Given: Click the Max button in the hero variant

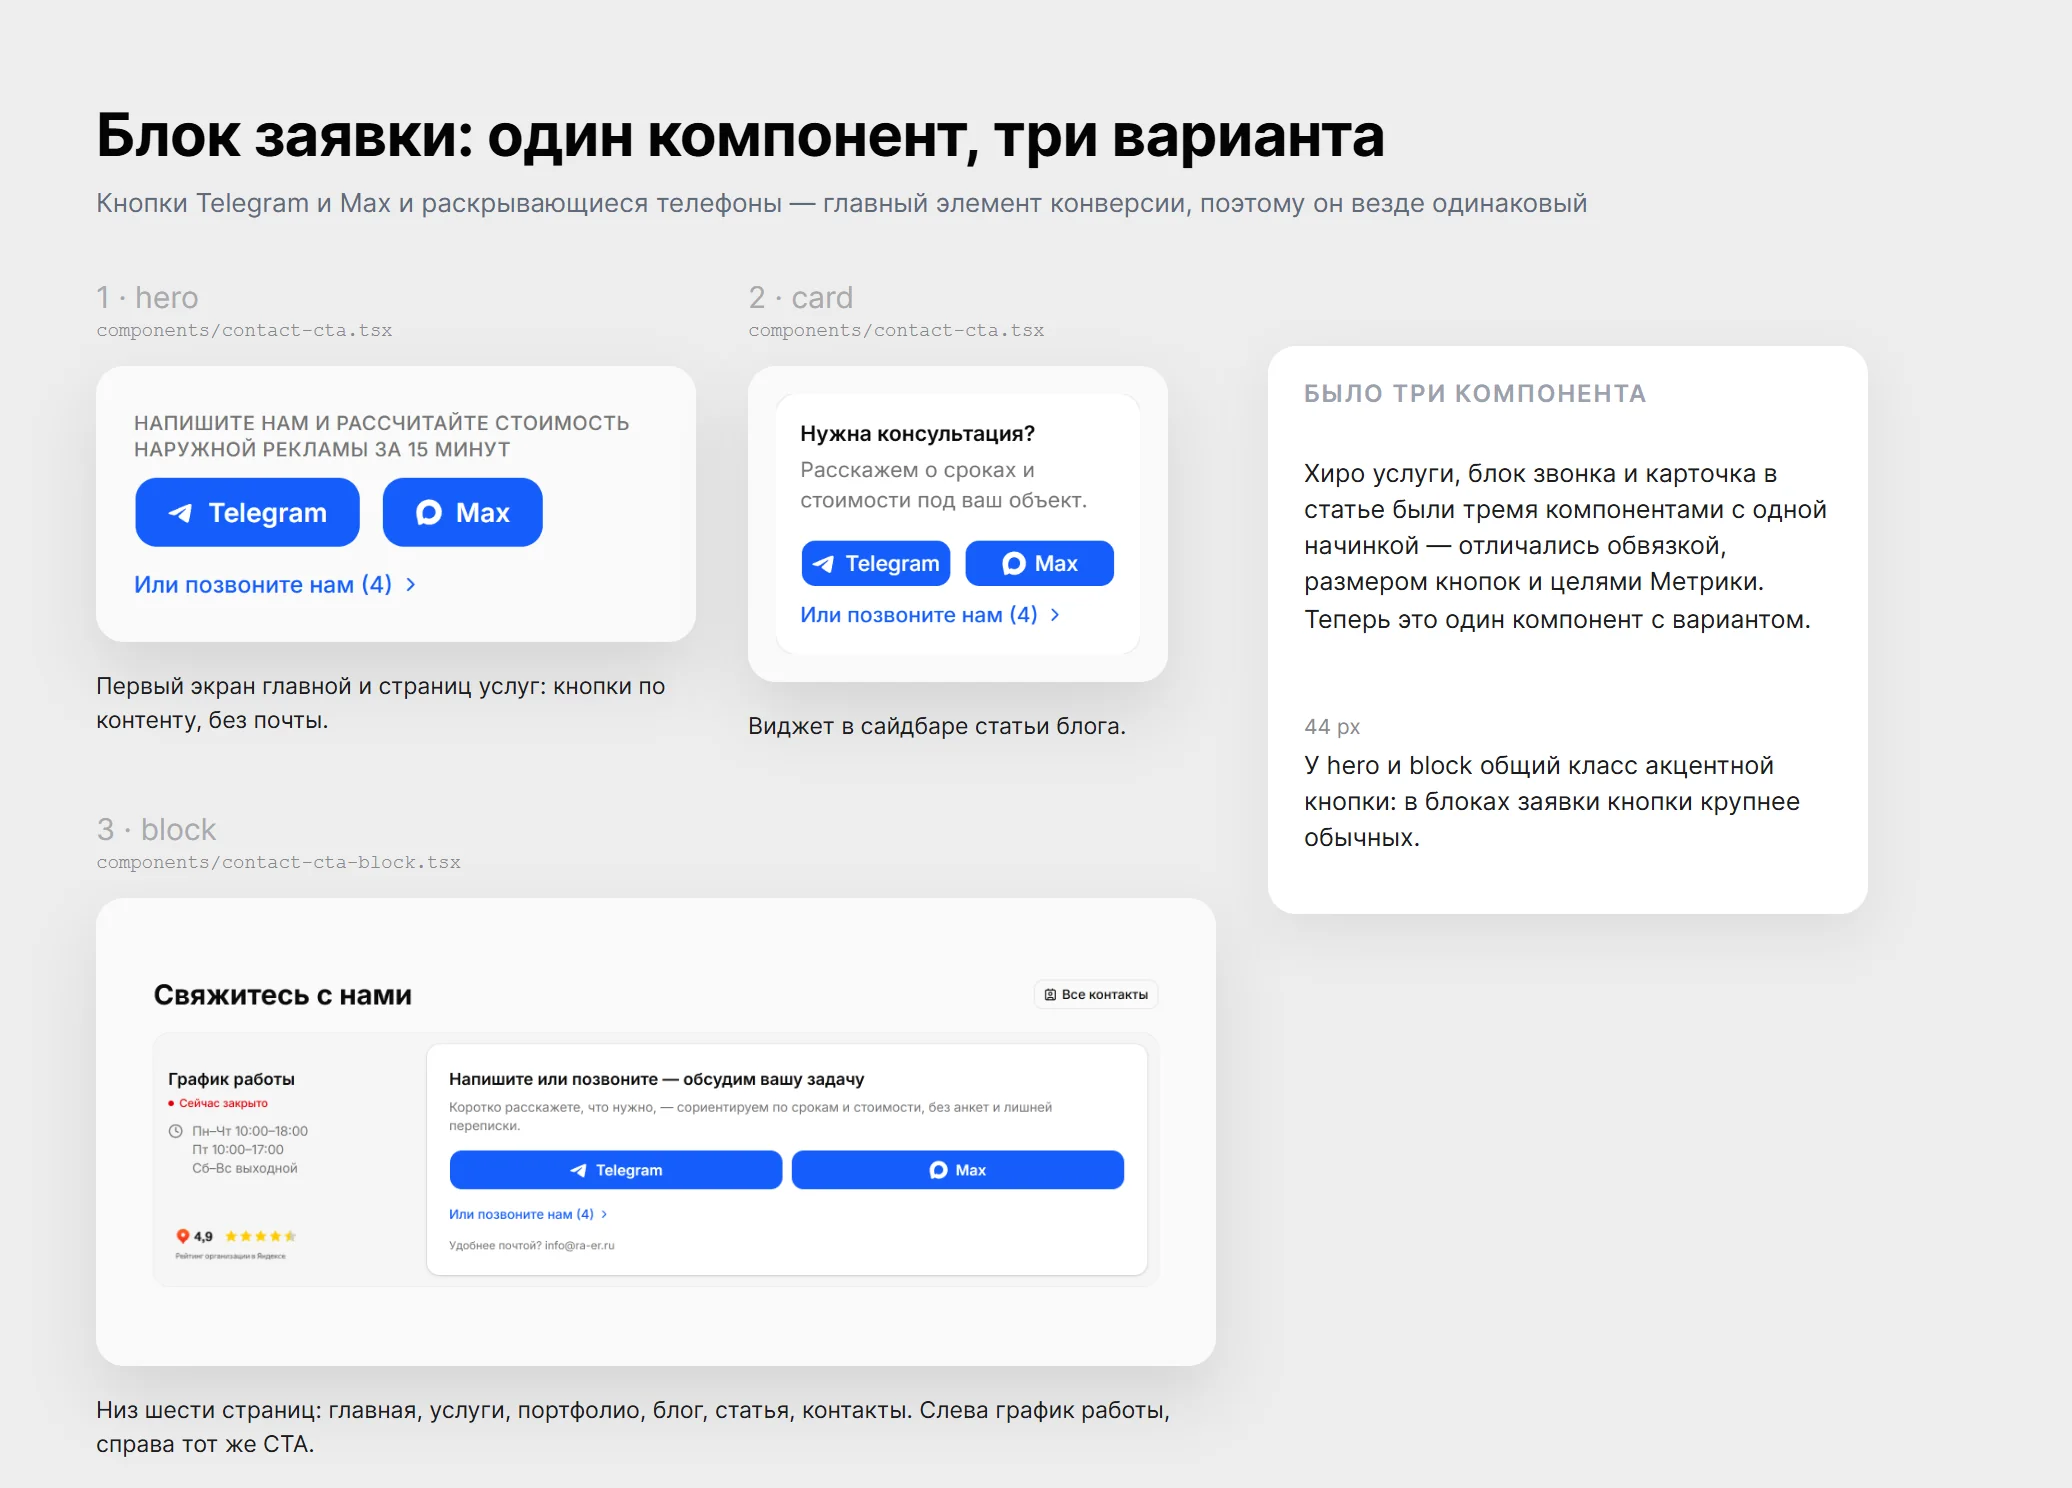Looking at the screenshot, I should (x=462, y=512).
